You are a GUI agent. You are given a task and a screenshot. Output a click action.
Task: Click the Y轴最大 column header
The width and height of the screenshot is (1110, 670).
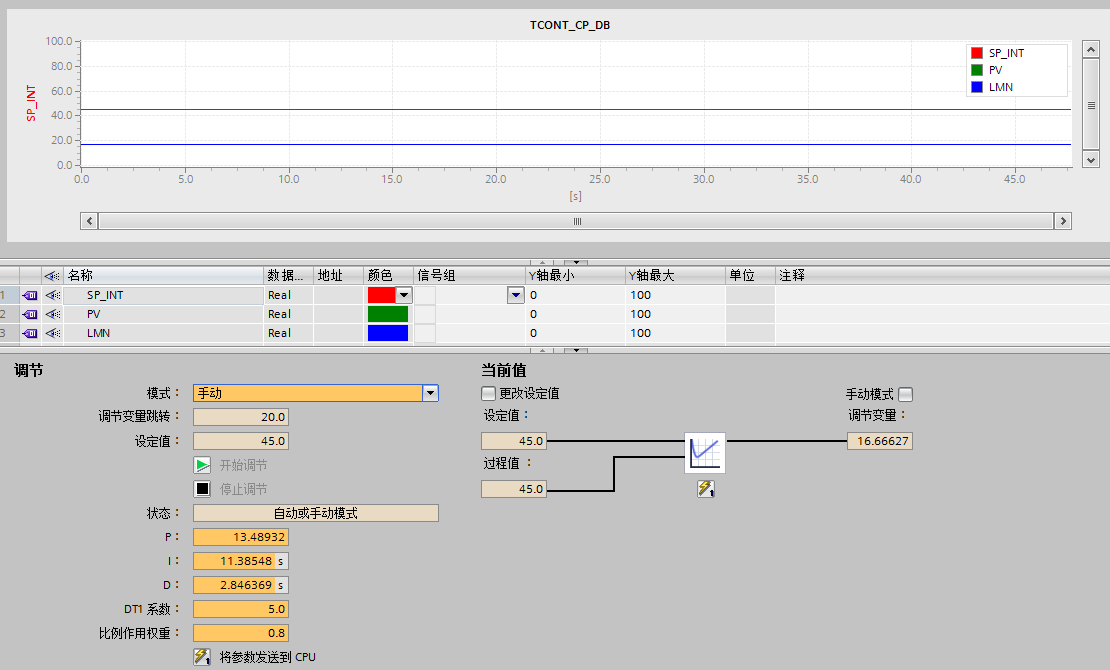tap(675, 276)
